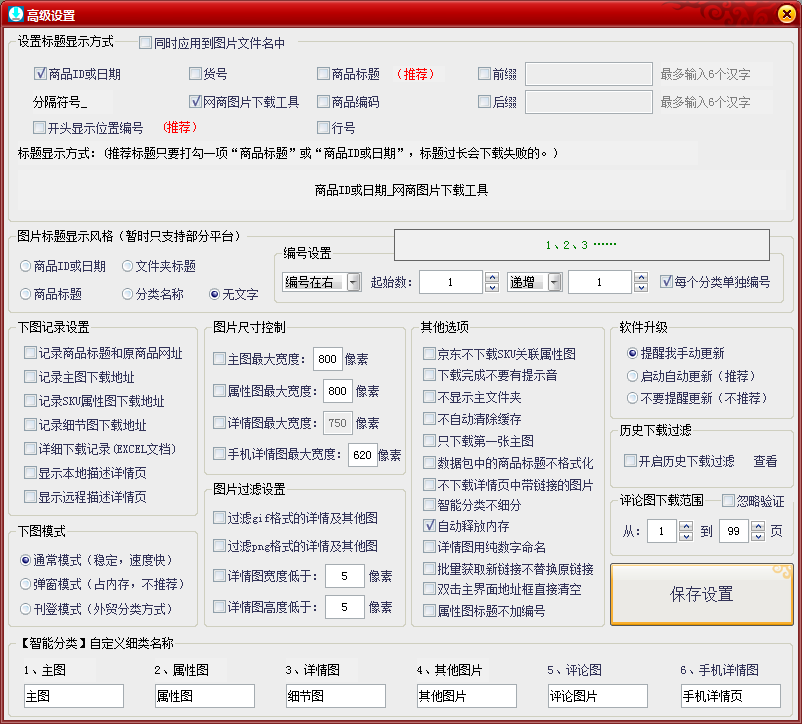Decrease 到 page value with down arrow
Screen dimensions: 802x724
(758, 536)
